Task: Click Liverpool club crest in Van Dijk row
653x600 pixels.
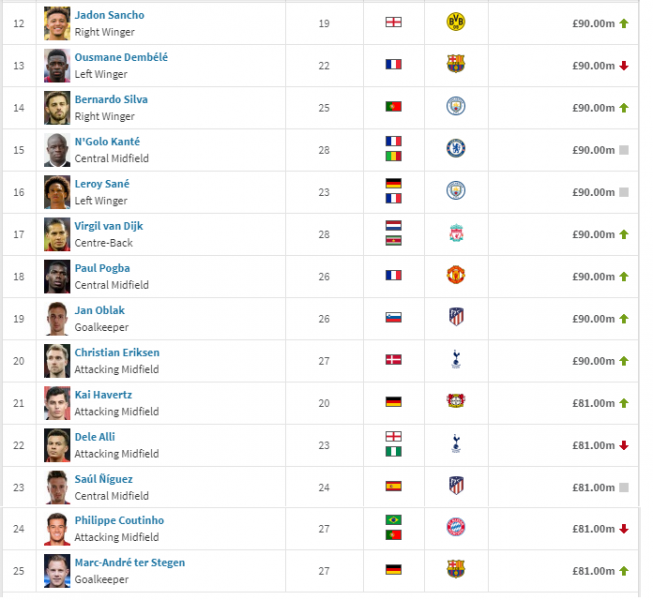Action: [456, 234]
